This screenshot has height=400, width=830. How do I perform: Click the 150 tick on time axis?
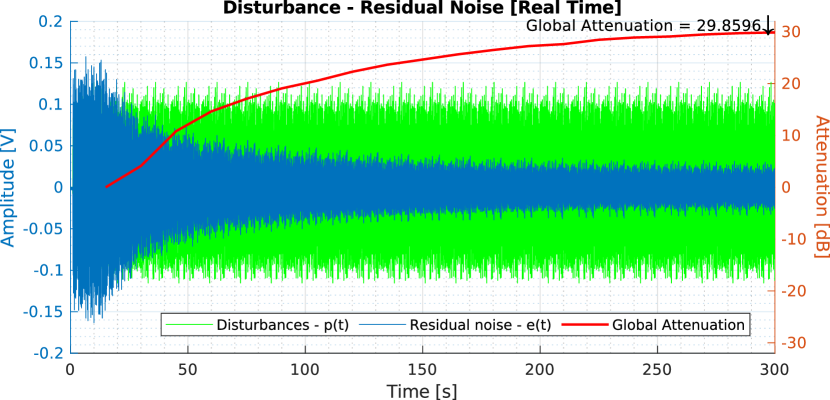tap(422, 367)
